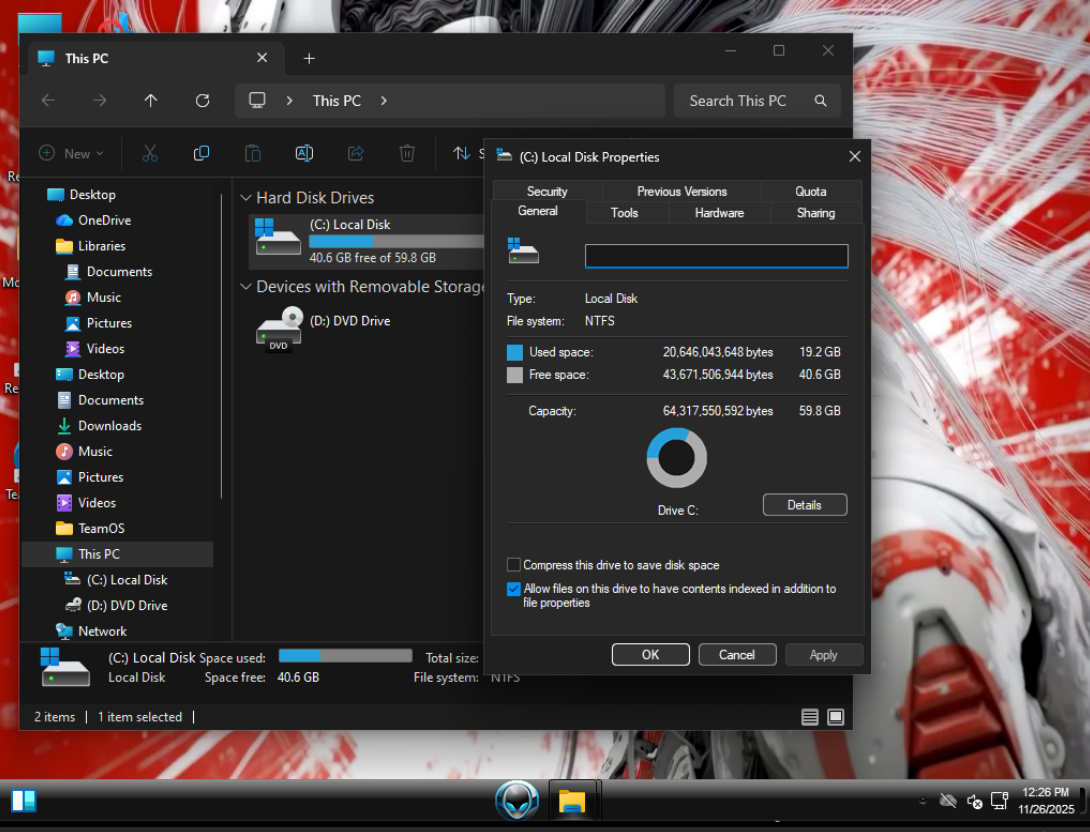
Task: Click the Rename icon in toolbar
Action: (304, 153)
